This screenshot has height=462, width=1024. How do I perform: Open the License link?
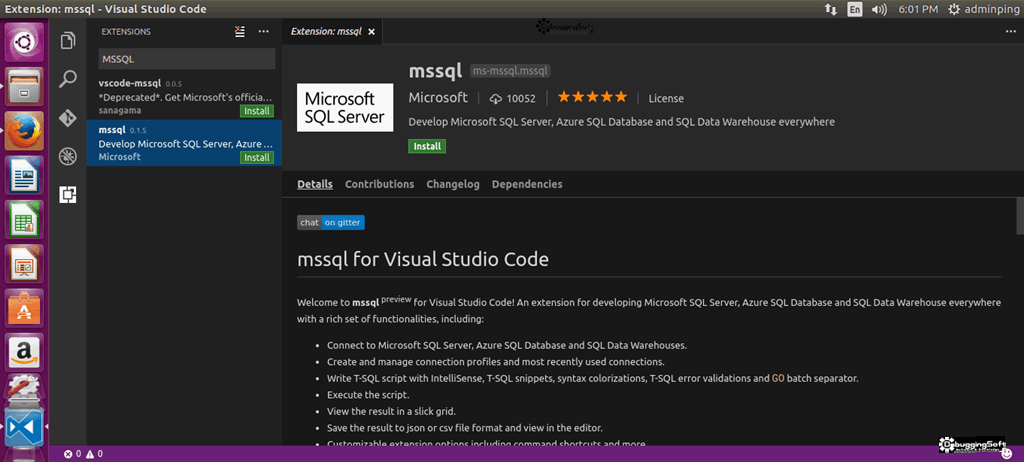pos(666,99)
